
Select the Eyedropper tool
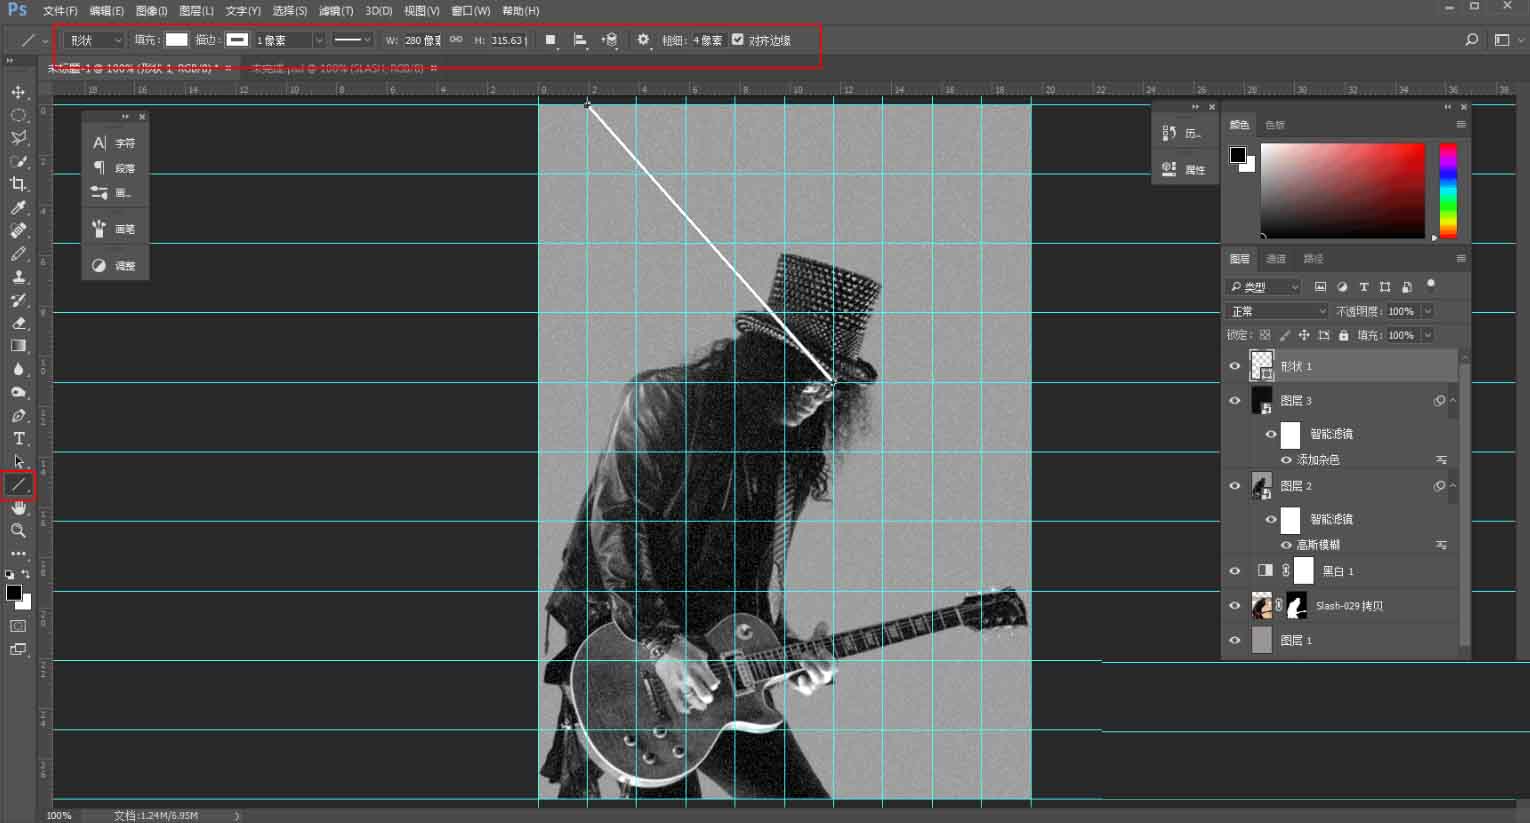[18, 207]
